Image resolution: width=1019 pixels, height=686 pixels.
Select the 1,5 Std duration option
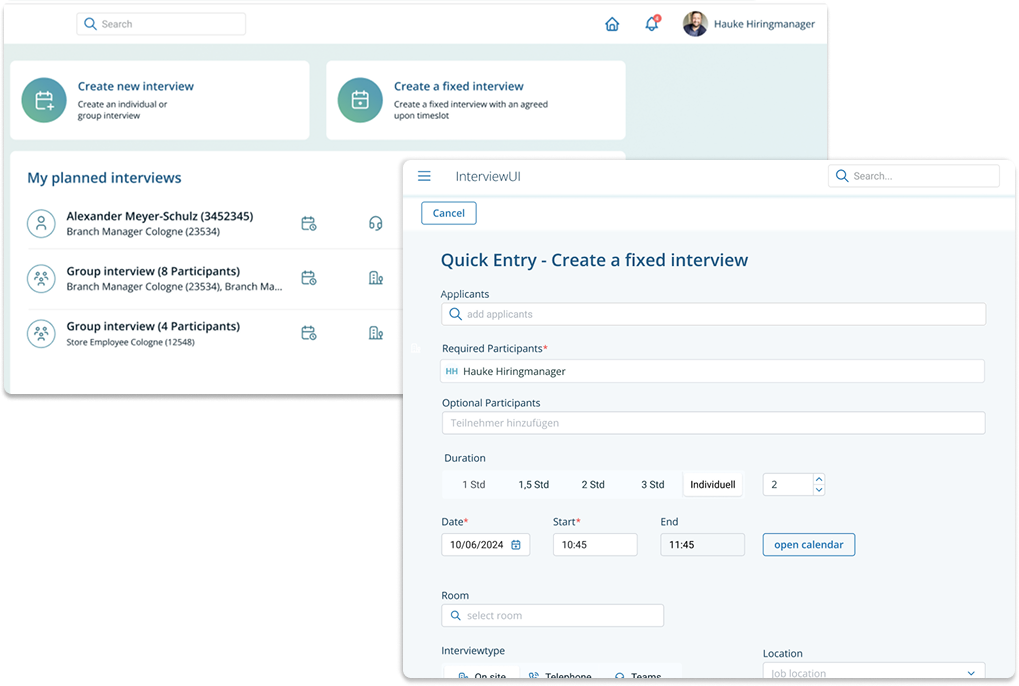pos(533,484)
